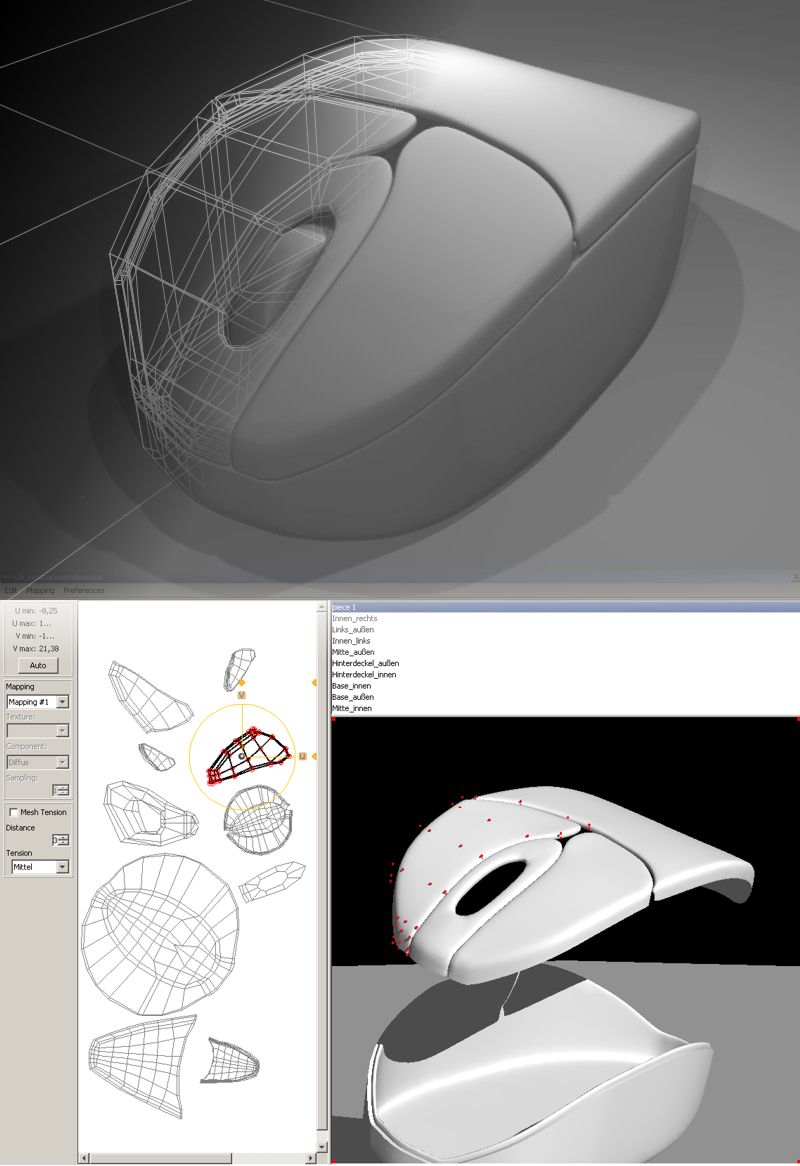Image resolution: width=800 pixels, height=1166 pixels.
Task: Open the Preferences menu
Action: (x=83, y=590)
